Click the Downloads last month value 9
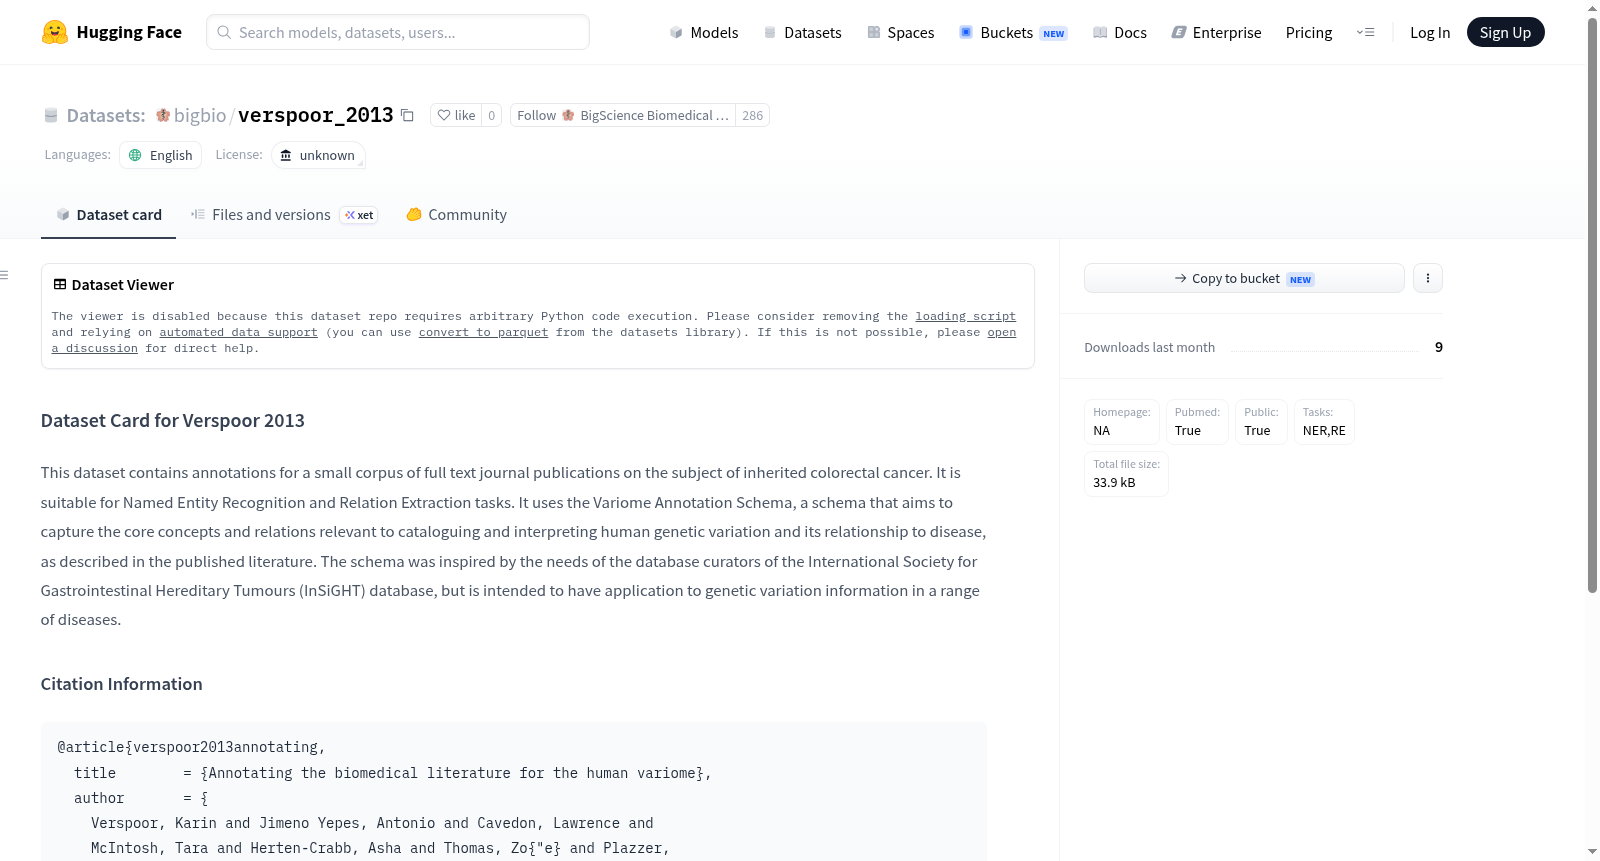The width and height of the screenshot is (1600, 861). point(1439,347)
